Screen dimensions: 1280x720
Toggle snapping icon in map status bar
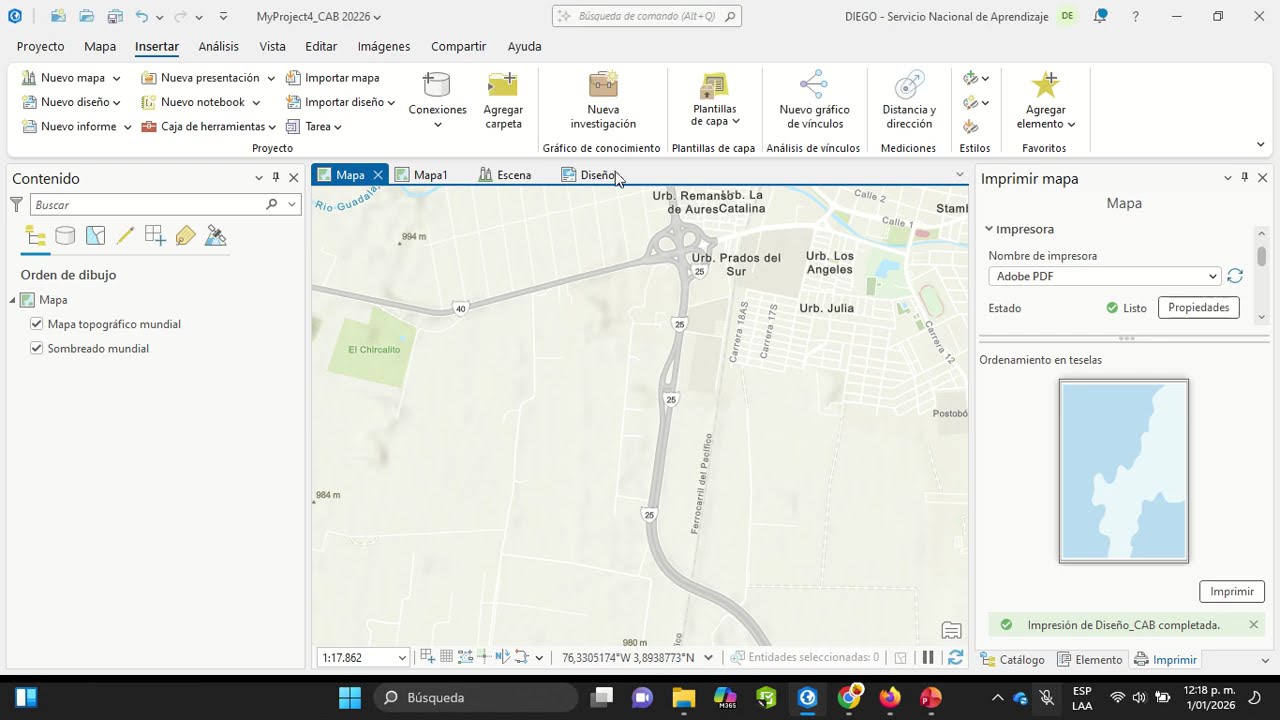pos(428,657)
